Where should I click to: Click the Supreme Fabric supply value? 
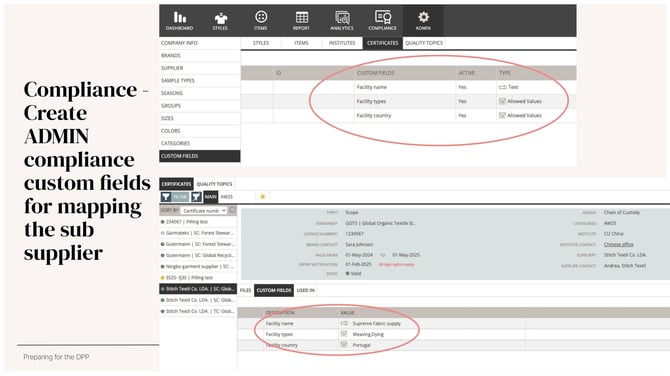(376, 323)
